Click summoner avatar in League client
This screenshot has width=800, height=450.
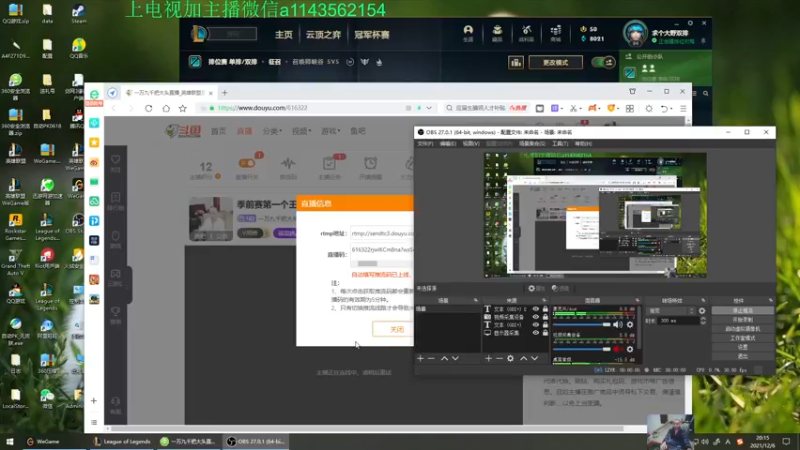click(x=635, y=33)
